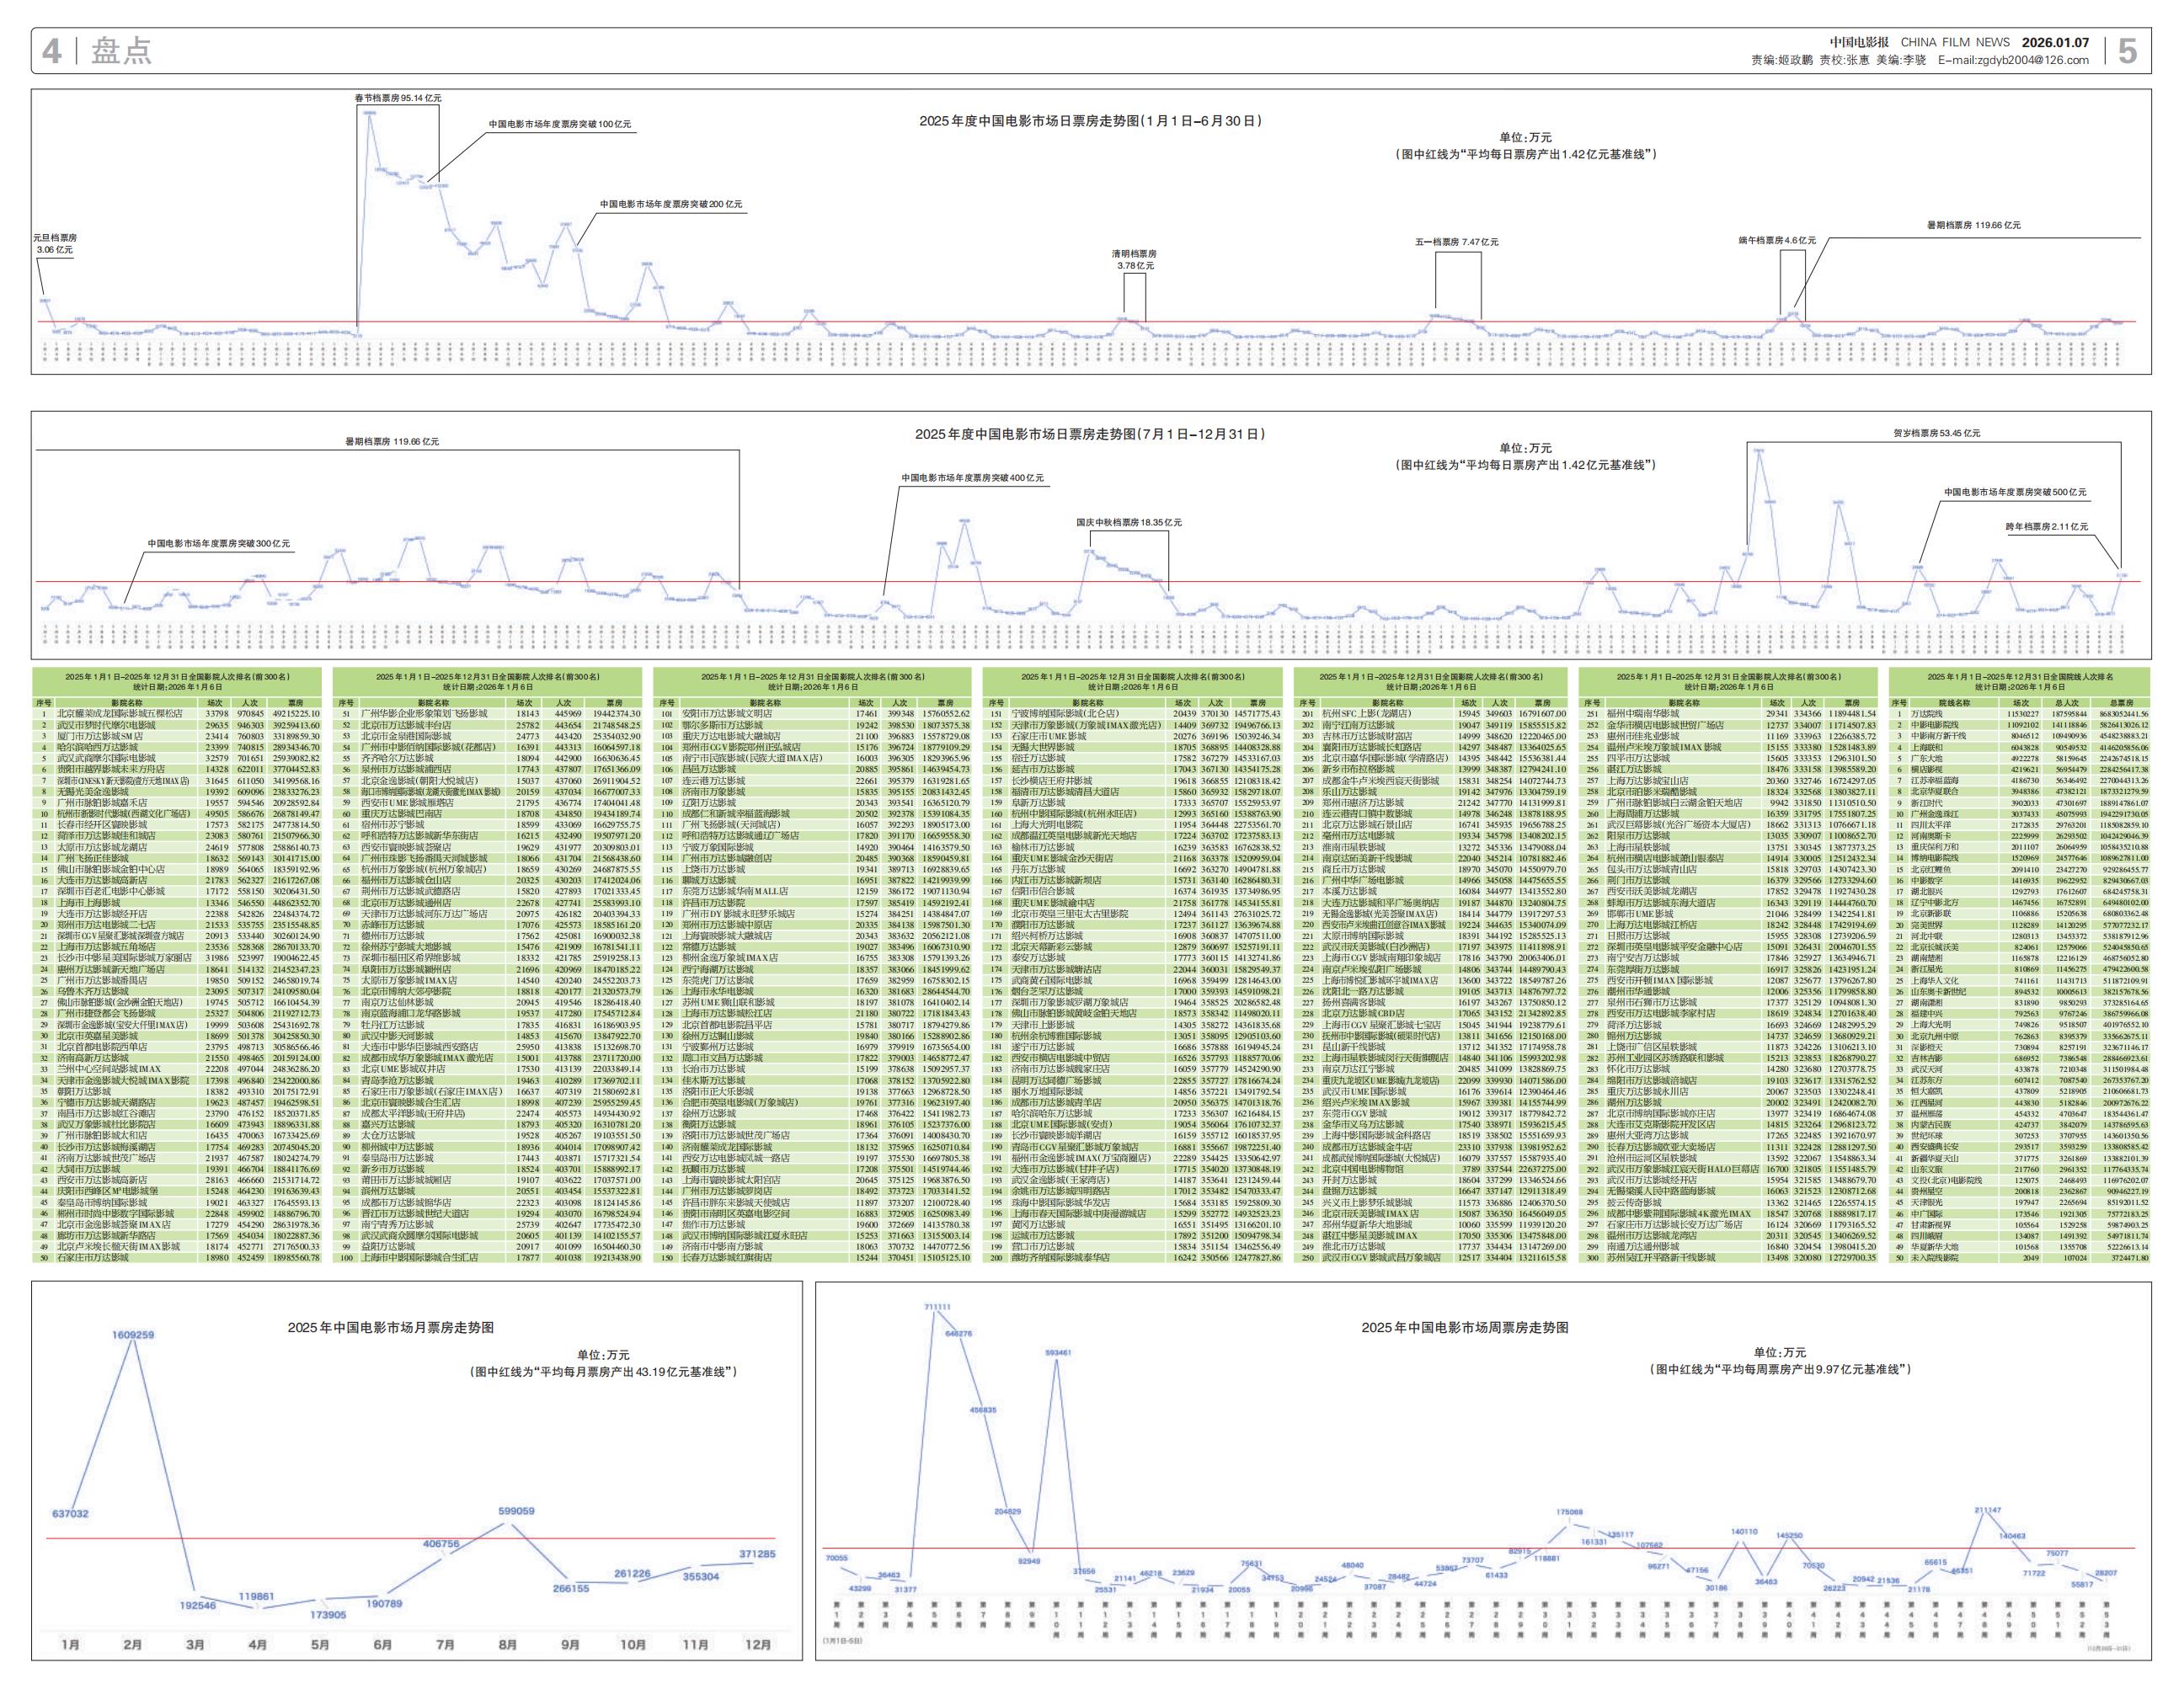2184x1690 pixels.
Task: Click the 盘点 section heading
Action: 121,50
